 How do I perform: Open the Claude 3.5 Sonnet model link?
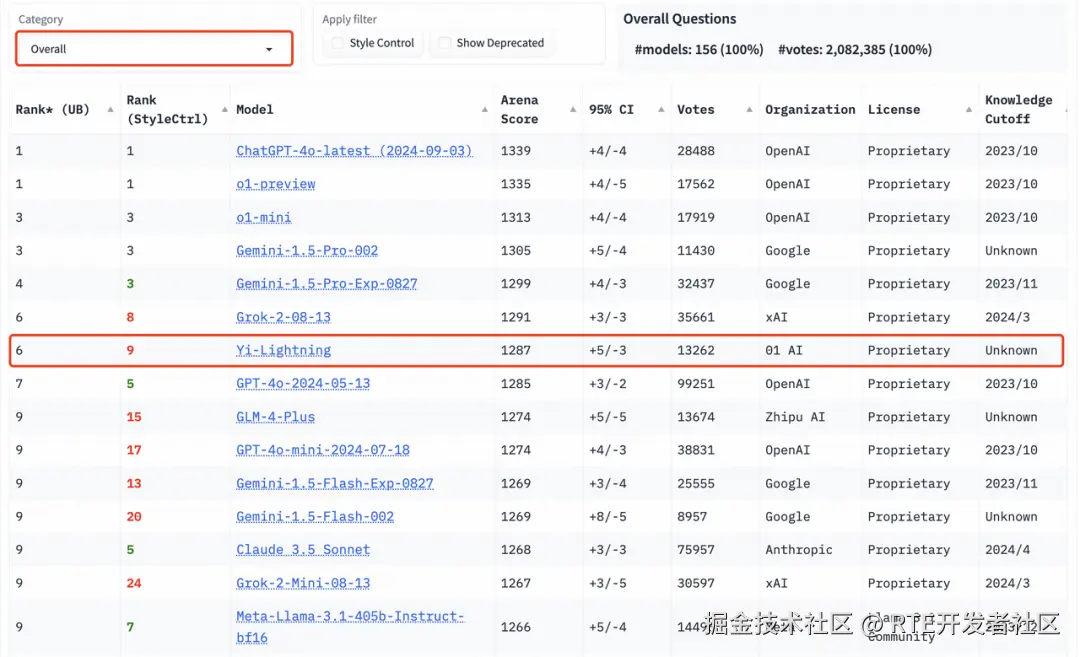coord(303,550)
